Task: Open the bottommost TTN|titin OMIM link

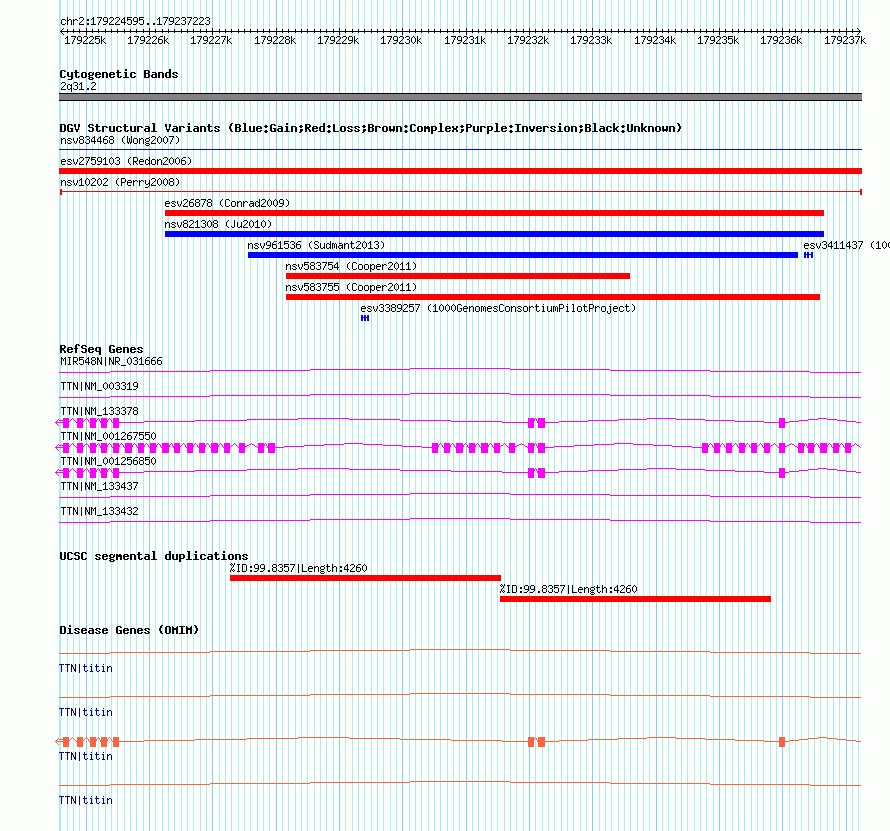Action: pyautogui.click(x=86, y=800)
